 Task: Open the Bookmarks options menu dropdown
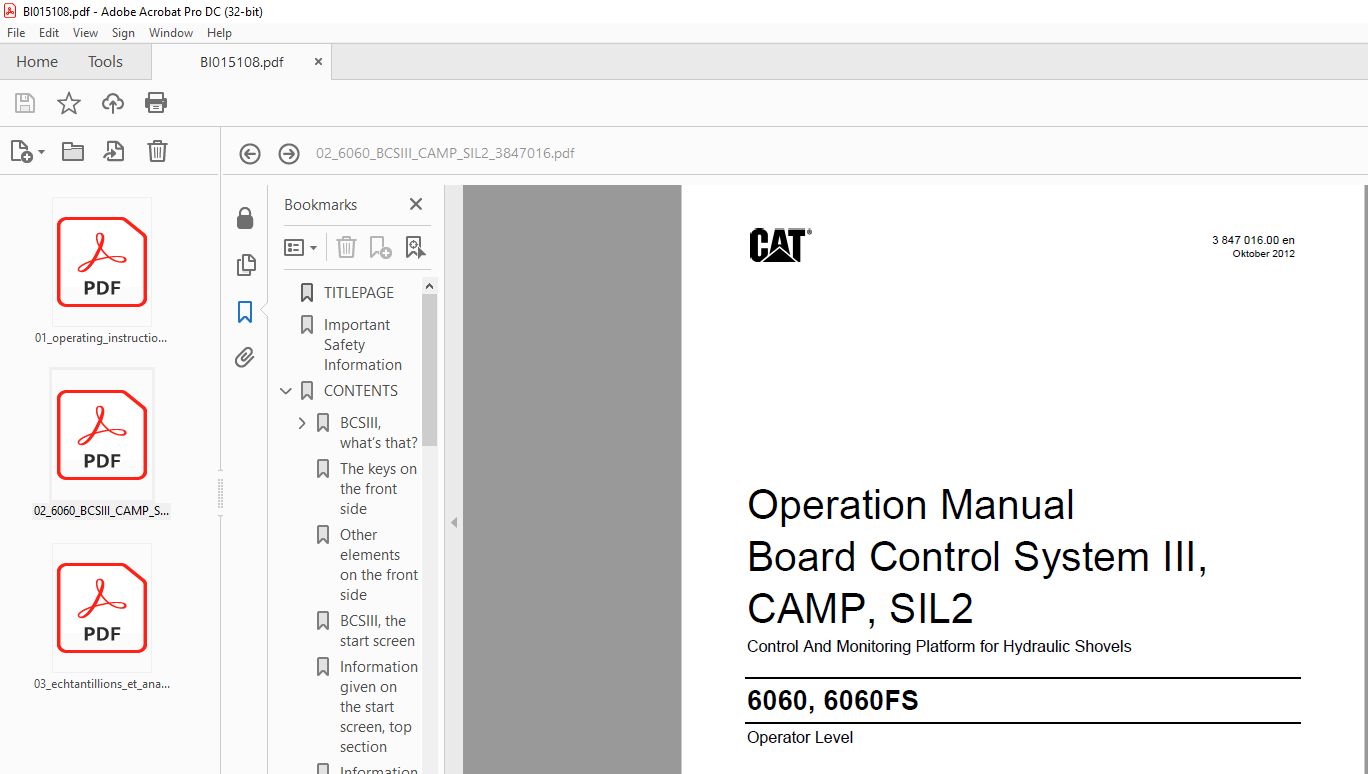point(300,247)
